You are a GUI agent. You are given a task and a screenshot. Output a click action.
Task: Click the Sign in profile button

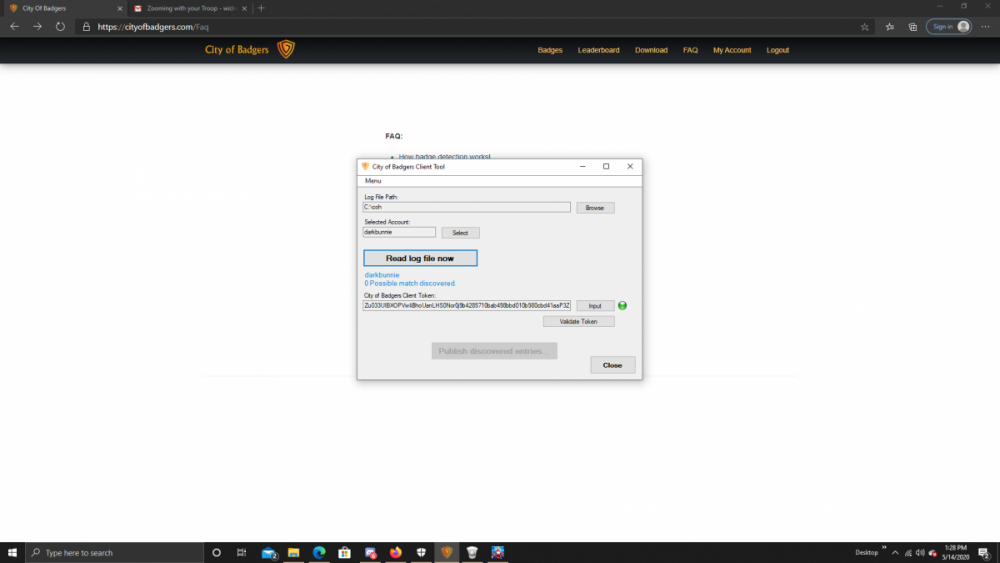click(949, 27)
